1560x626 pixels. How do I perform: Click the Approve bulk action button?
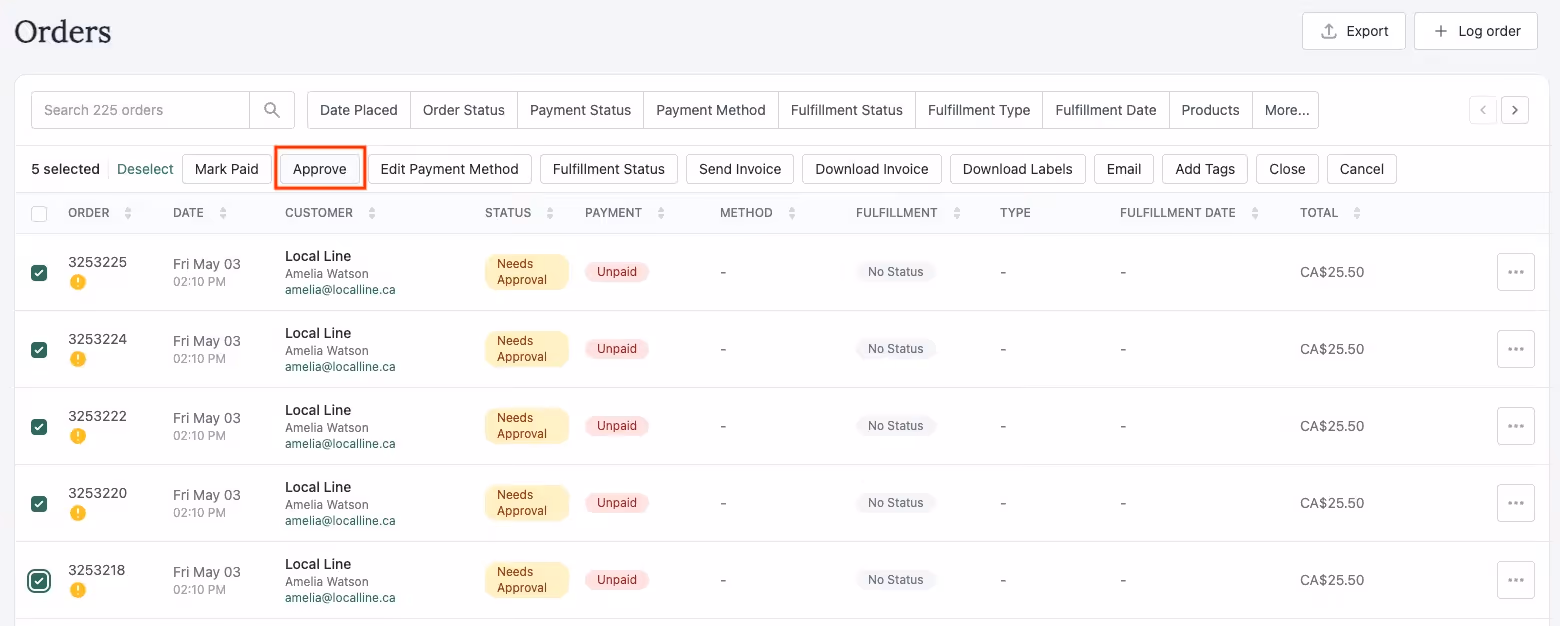tap(320, 169)
